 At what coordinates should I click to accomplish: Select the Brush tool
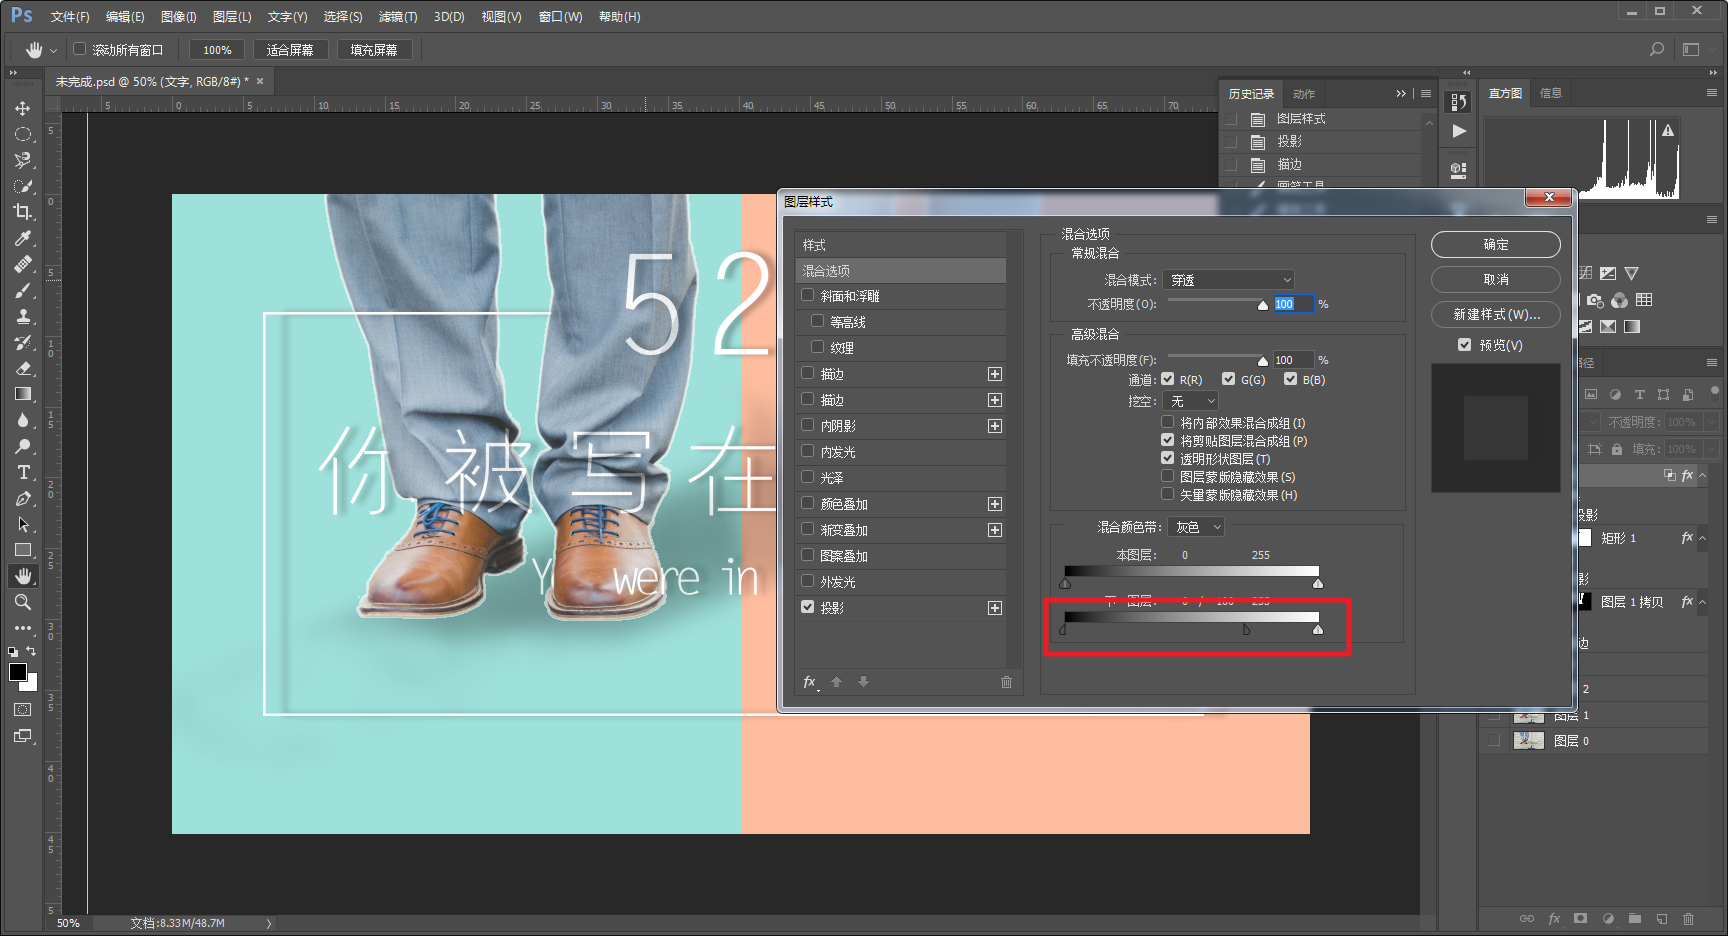pos(22,290)
